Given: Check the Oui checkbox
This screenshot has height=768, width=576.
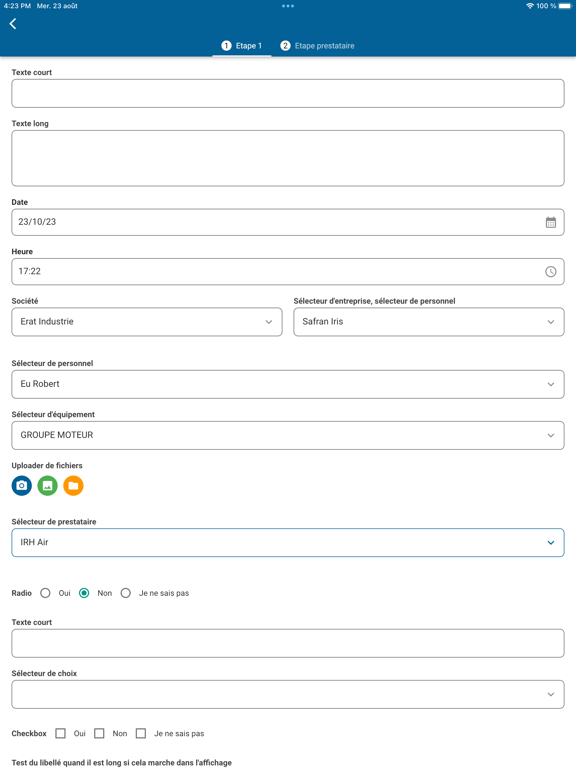Looking at the screenshot, I should [60, 733].
